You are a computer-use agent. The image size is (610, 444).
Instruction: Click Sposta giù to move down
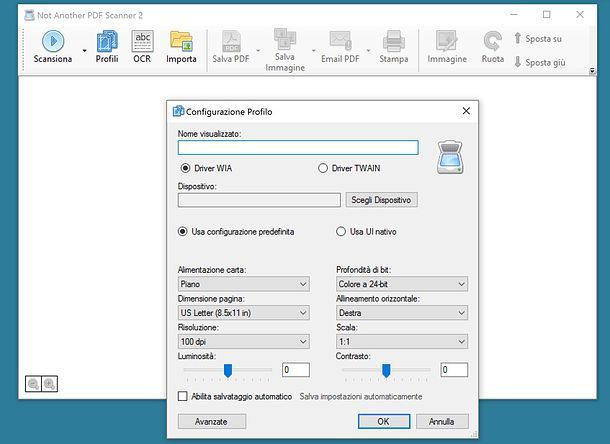(540, 62)
